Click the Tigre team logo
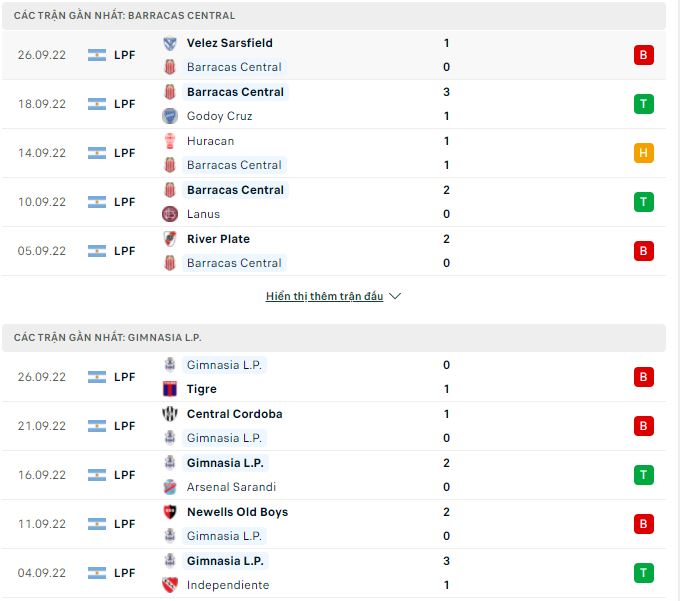Screen dimensions: 680x601 [x=169, y=389]
